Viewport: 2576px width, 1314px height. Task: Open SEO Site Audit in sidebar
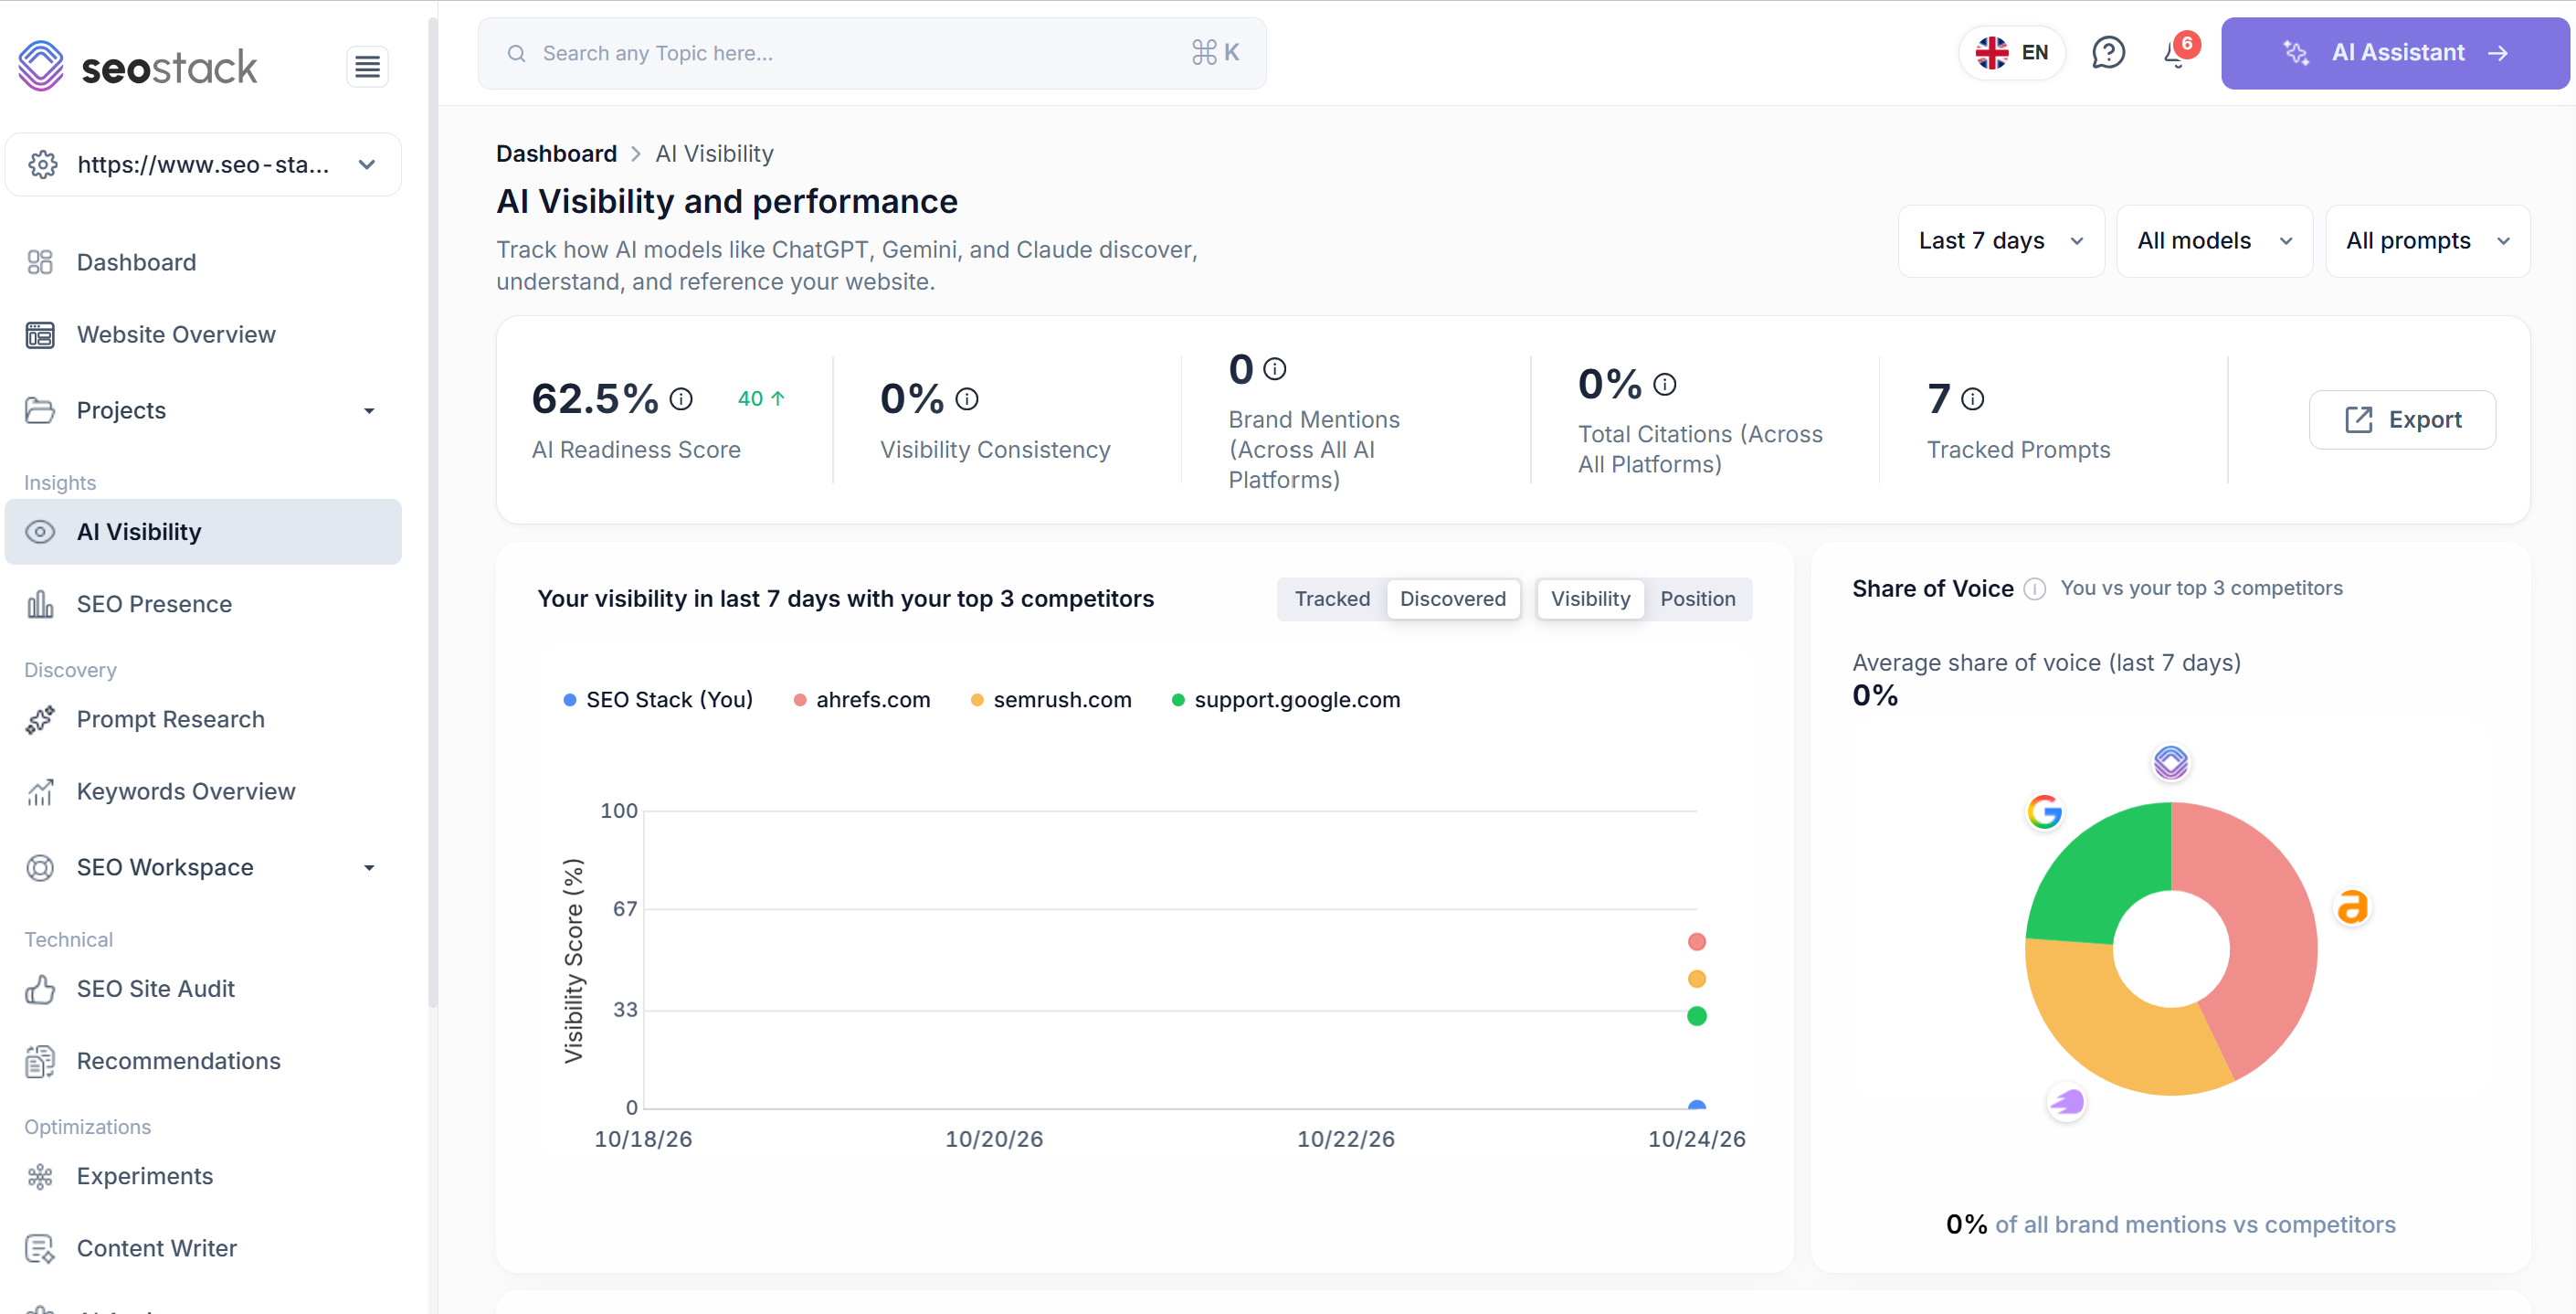click(x=203, y=989)
